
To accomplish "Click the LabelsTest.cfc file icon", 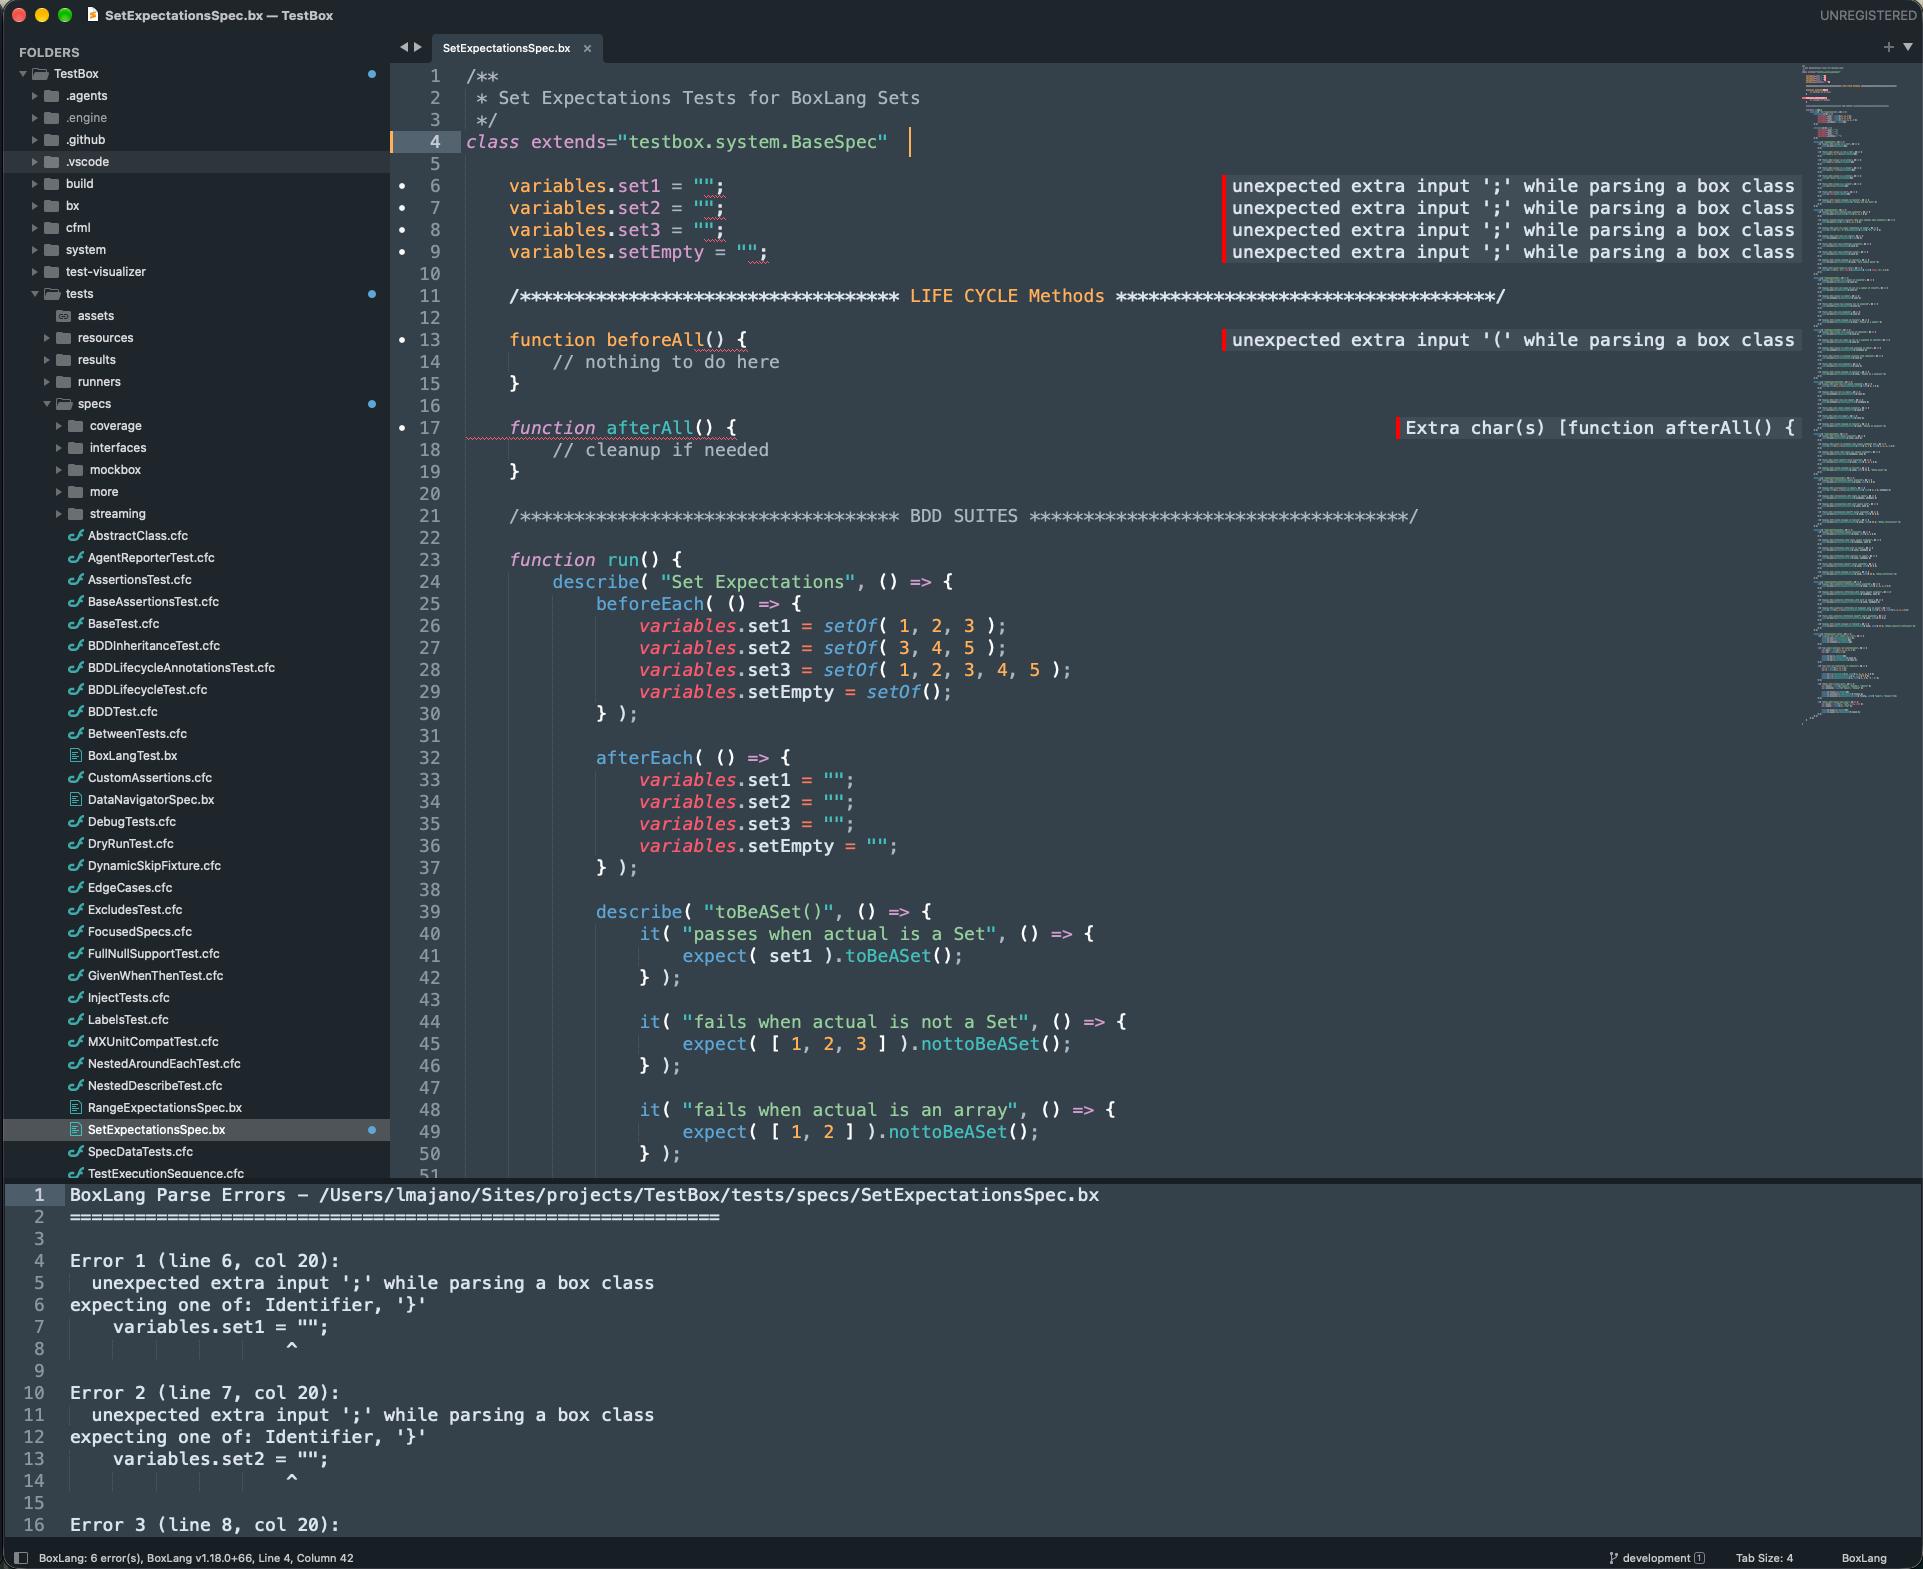I will pos(75,1020).
